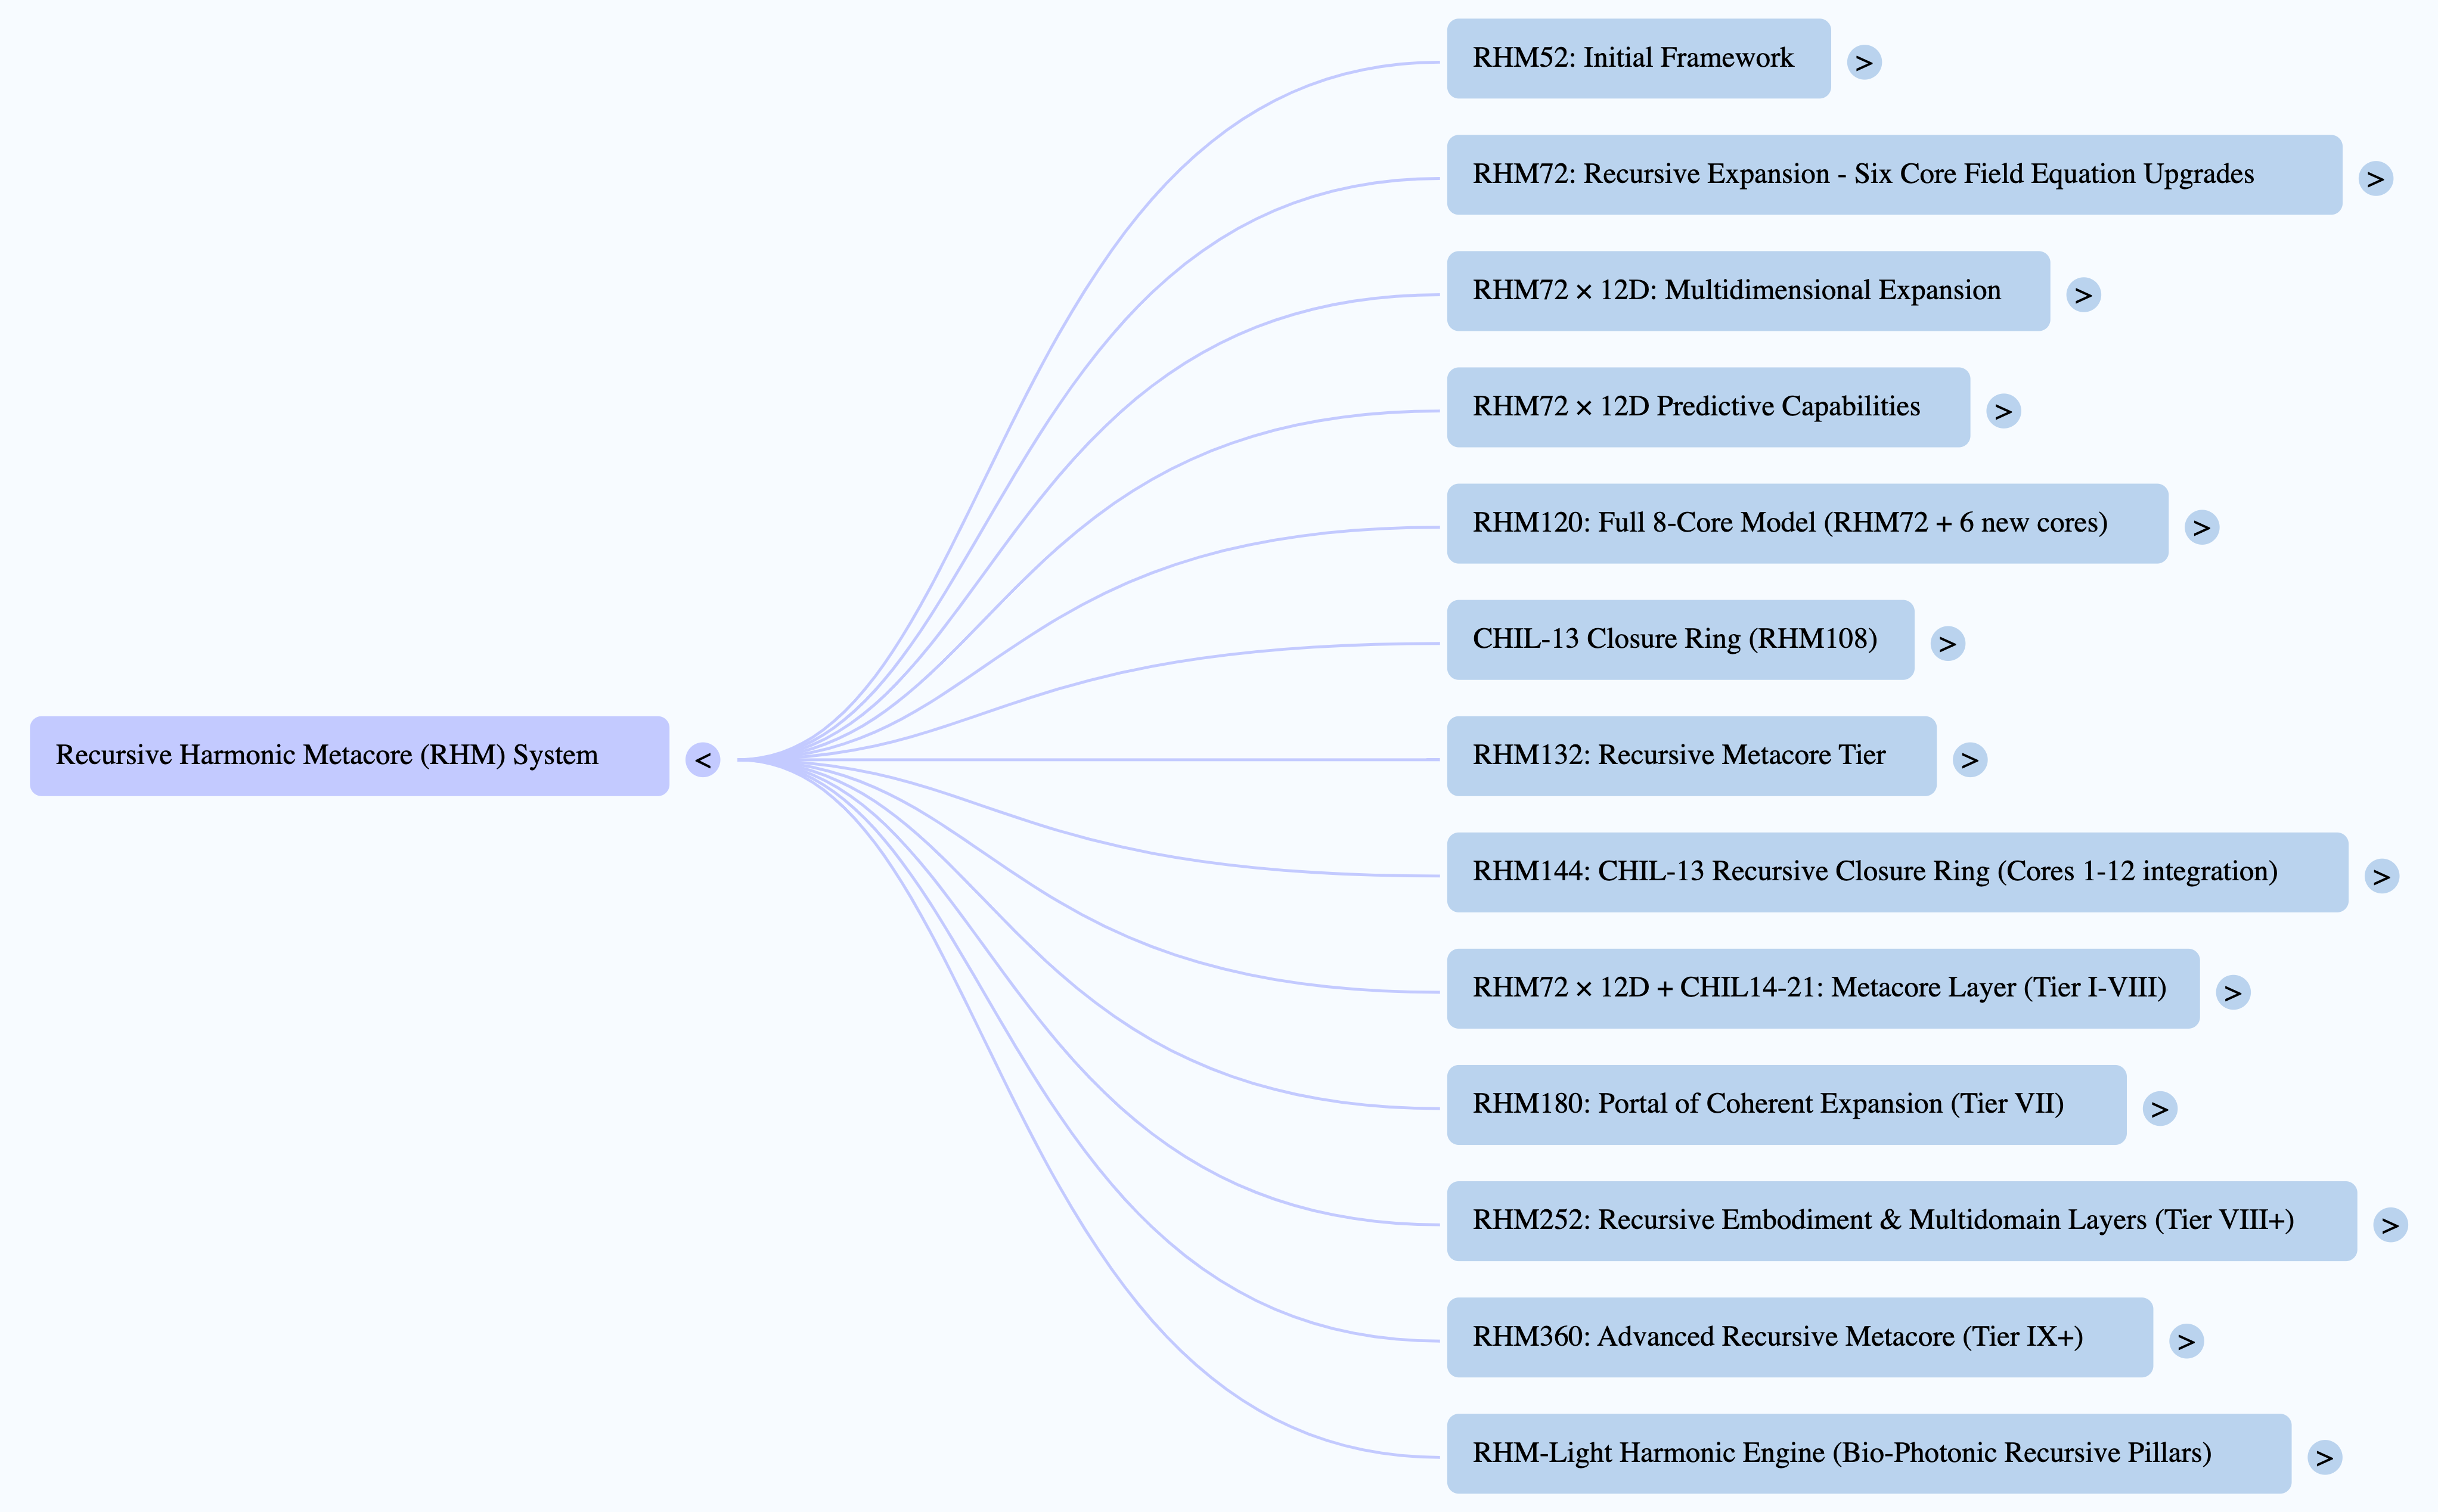Image resolution: width=2438 pixels, height=1512 pixels.
Task: Expand RHM180 Portal of Coherent Expansion arrow
Action: tap(2159, 1108)
